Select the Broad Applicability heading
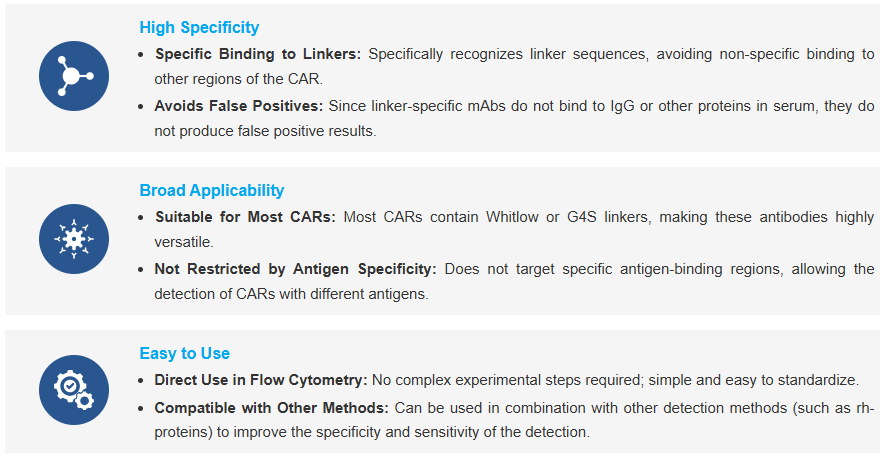The width and height of the screenshot is (885, 456). [212, 190]
